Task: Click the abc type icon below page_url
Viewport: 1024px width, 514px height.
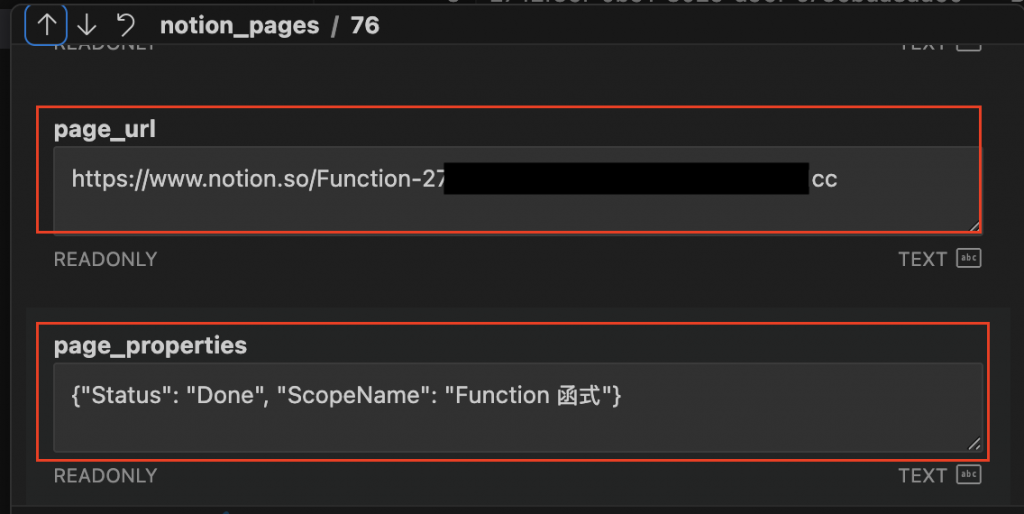Action: [x=969, y=258]
